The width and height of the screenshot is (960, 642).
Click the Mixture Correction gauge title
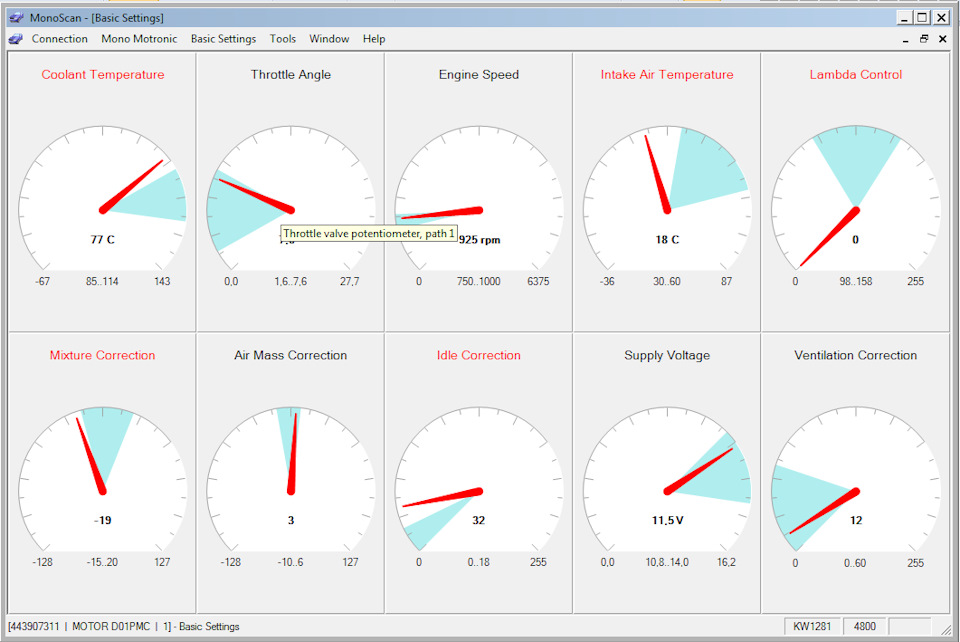pos(102,356)
